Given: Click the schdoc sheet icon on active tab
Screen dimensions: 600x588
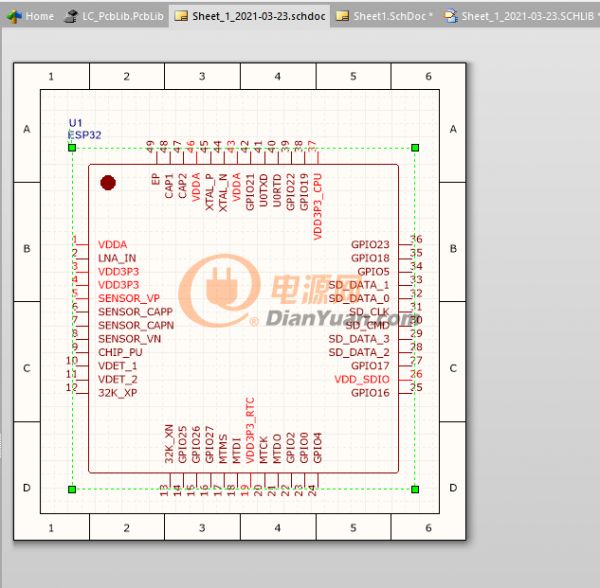Looking at the screenshot, I should (181, 16).
